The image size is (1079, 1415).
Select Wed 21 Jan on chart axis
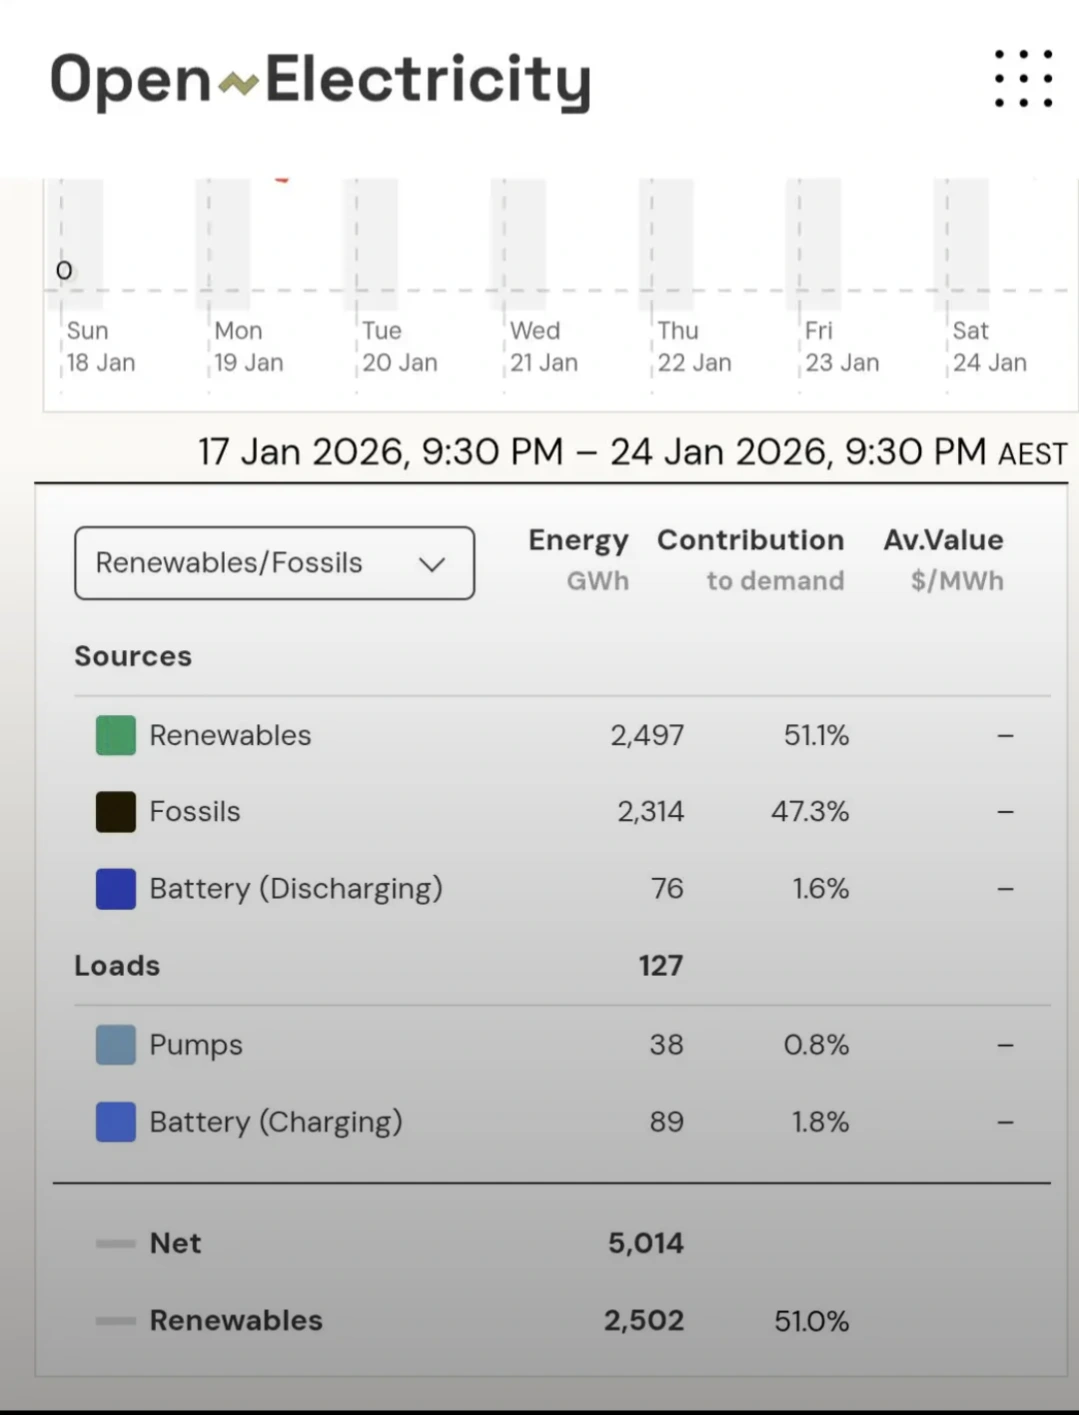click(x=543, y=346)
